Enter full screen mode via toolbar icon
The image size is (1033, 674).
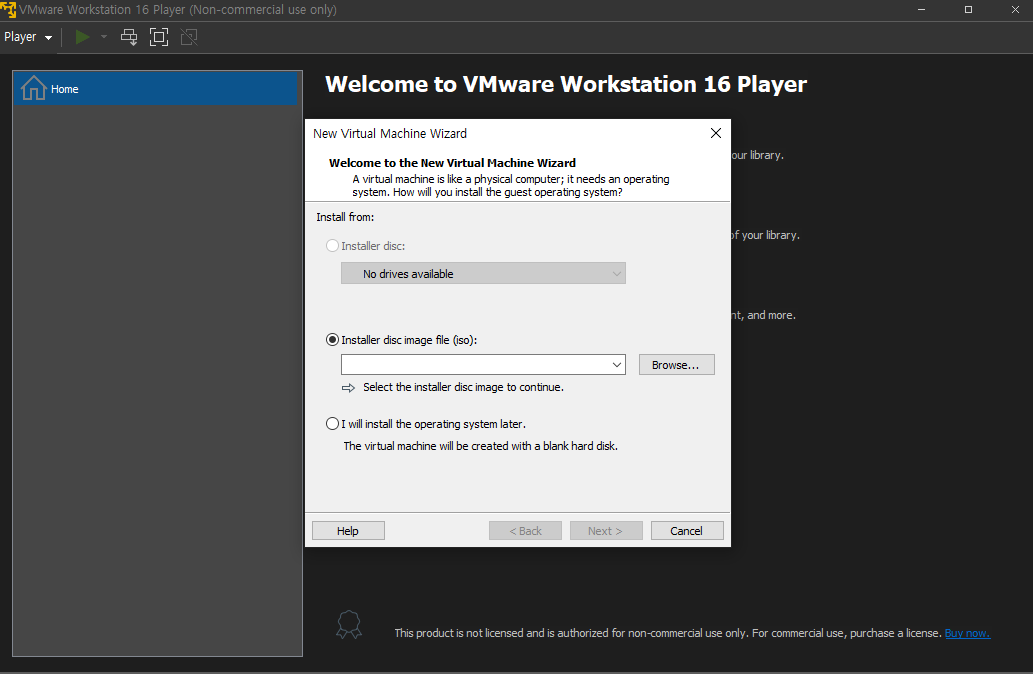pos(159,37)
